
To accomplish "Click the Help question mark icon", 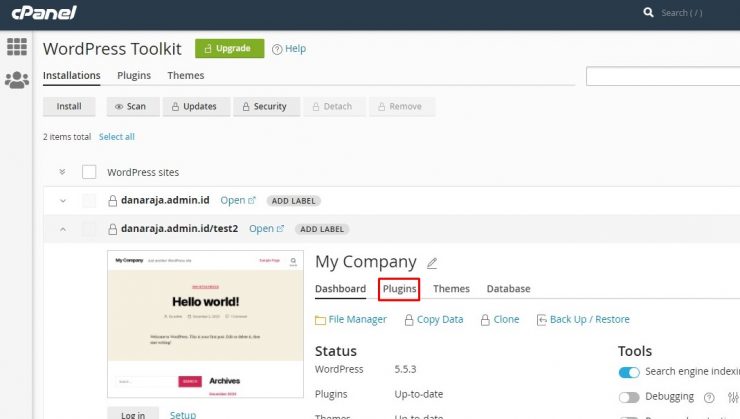I will tap(277, 49).
